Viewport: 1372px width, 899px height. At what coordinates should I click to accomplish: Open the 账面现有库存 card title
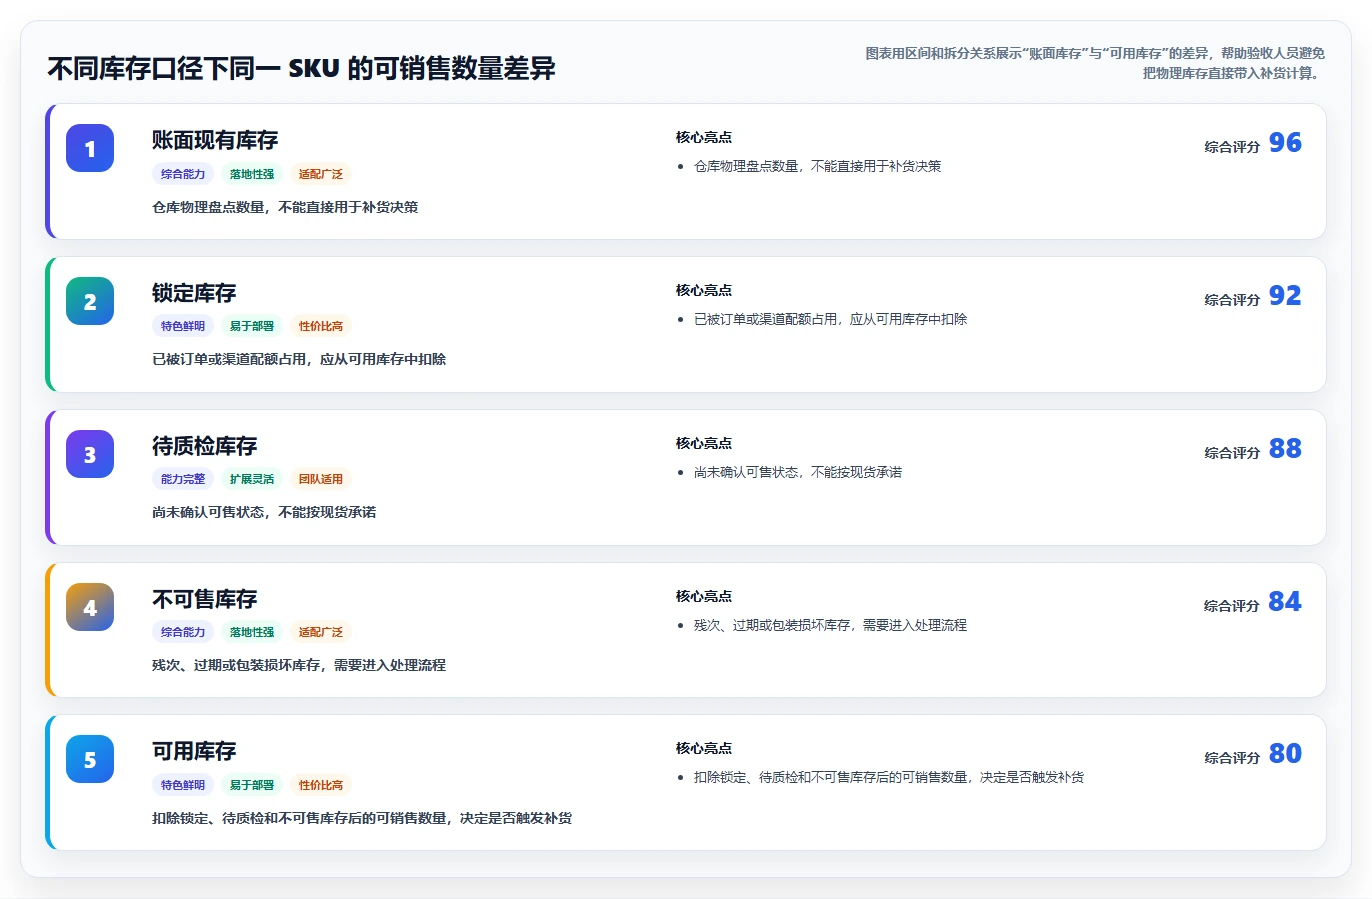click(x=215, y=140)
